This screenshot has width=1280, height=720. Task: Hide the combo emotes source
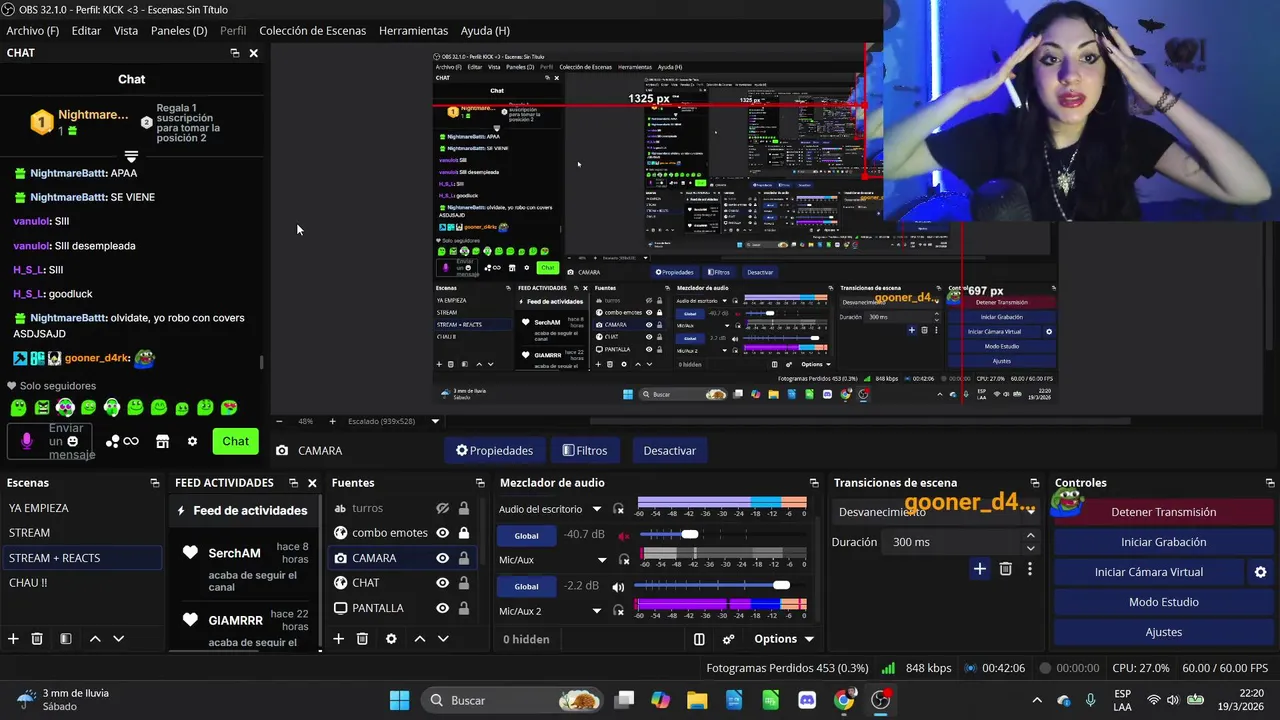click(442, 533)
